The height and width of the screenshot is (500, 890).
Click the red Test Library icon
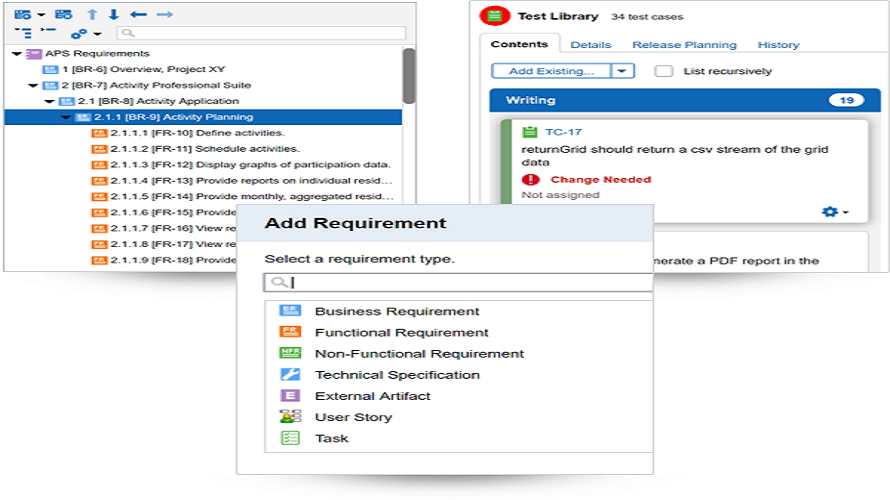(493, 16)
